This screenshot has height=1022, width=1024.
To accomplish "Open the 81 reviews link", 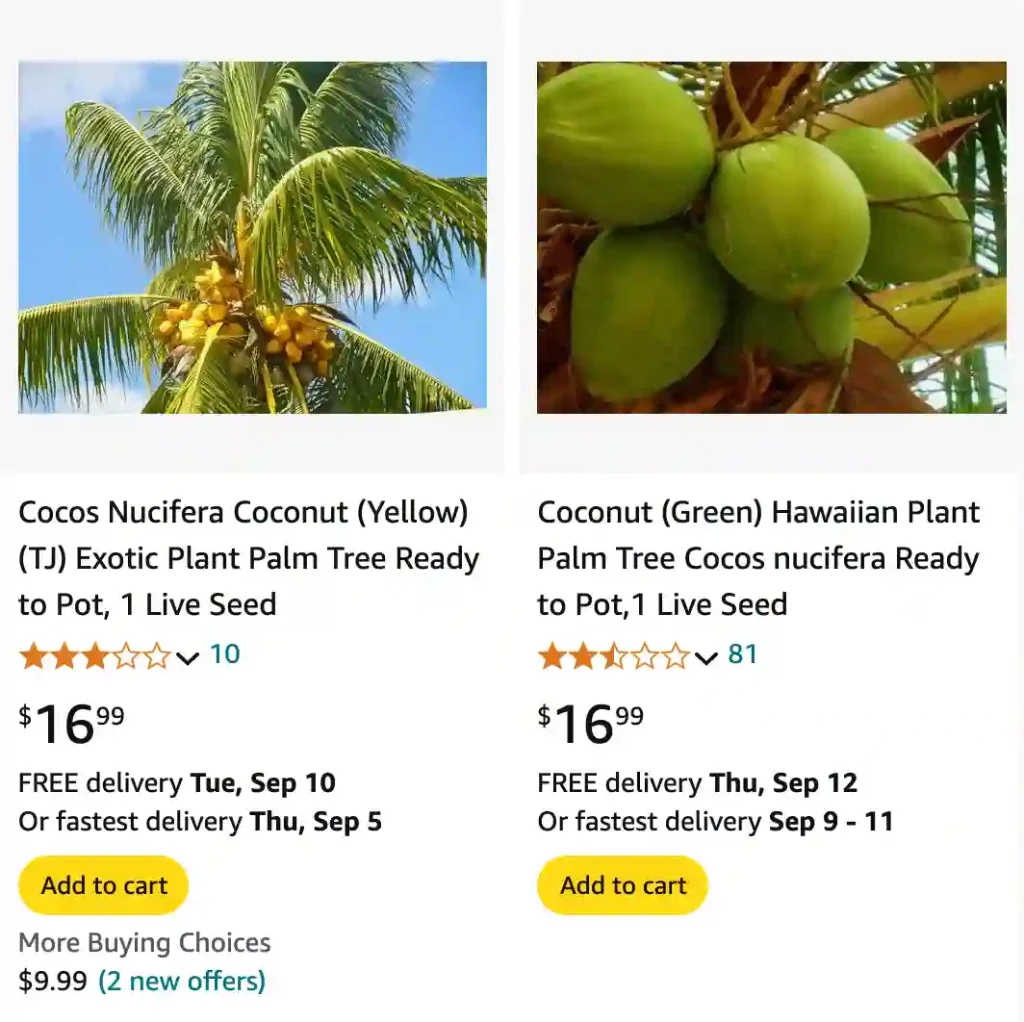I will 743,655.
